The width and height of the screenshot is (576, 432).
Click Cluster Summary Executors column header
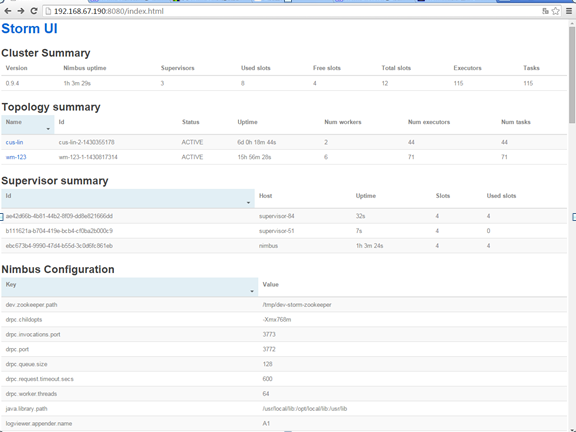click(467, 68)
